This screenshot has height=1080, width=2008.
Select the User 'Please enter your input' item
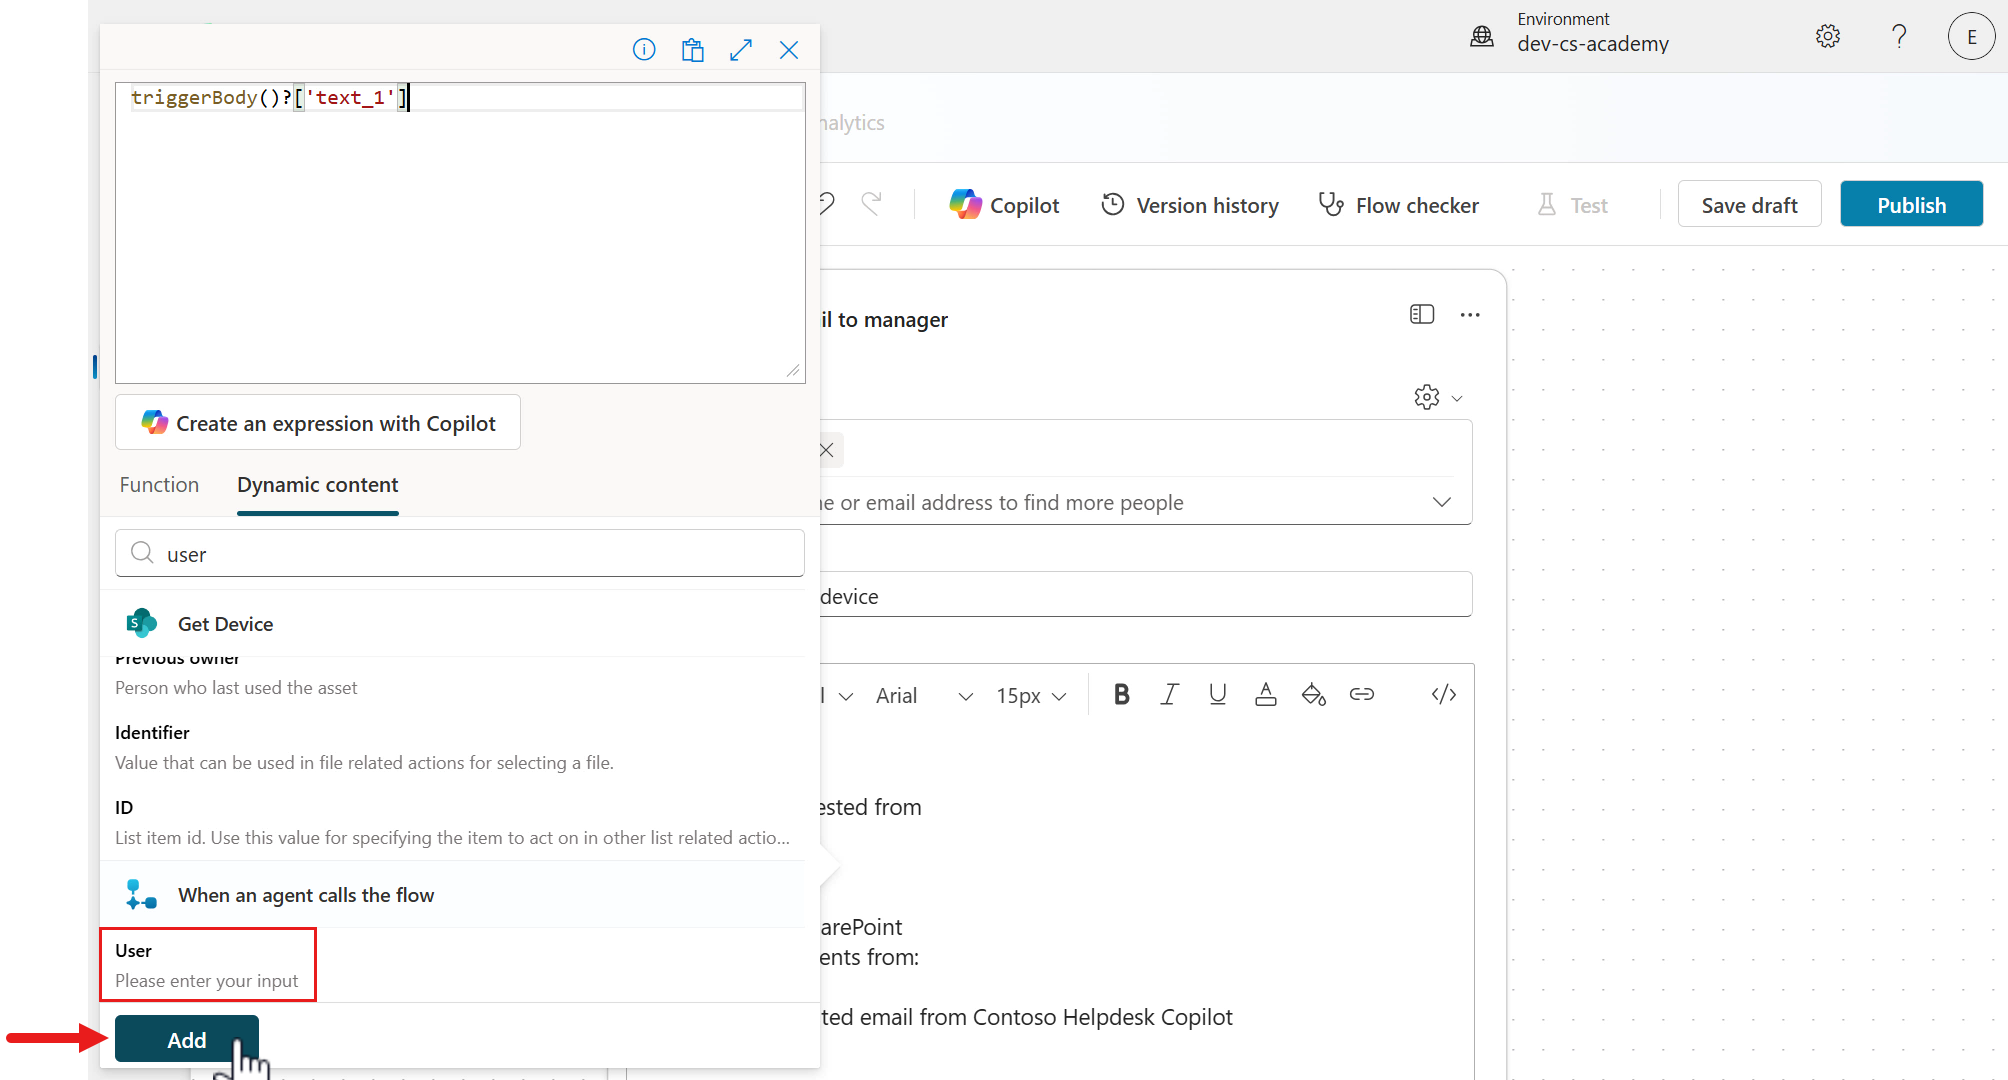tap(207, 964)
